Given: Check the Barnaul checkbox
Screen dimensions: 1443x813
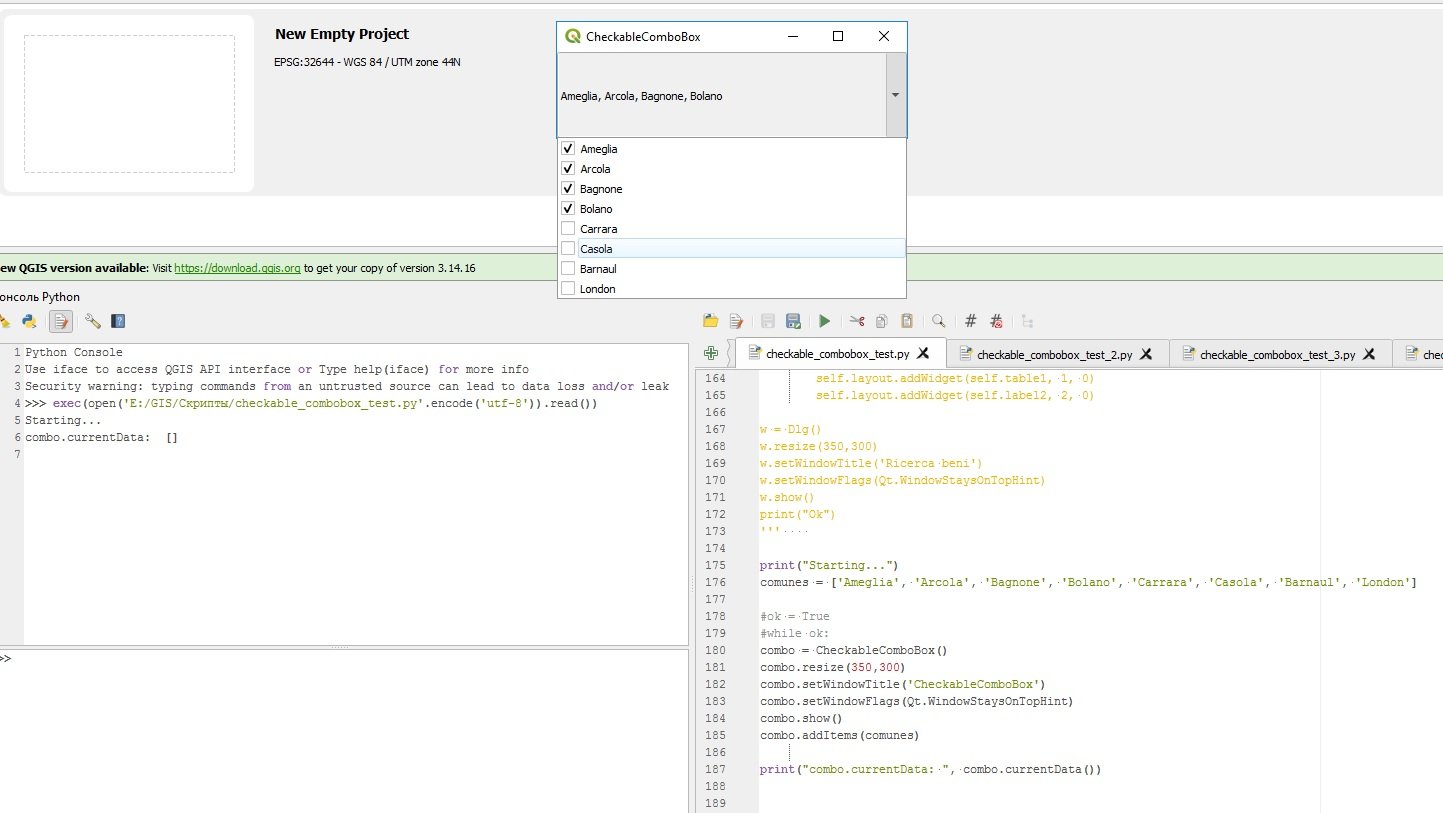Looking at the screenshot, I should (x=568, y=269).
